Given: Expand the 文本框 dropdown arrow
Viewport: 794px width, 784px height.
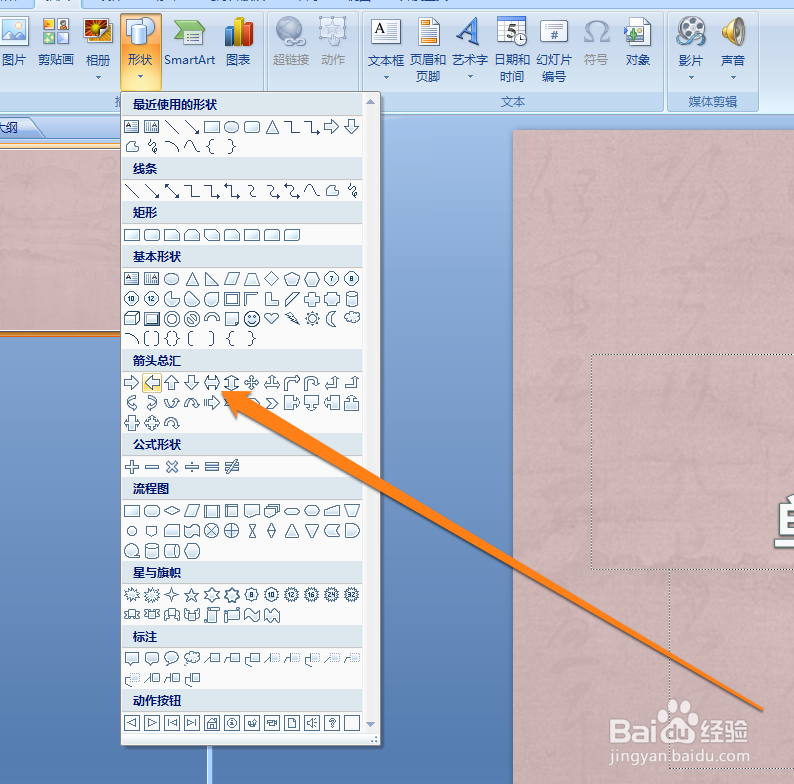Looking at the screenshot, I should (386, 77).
